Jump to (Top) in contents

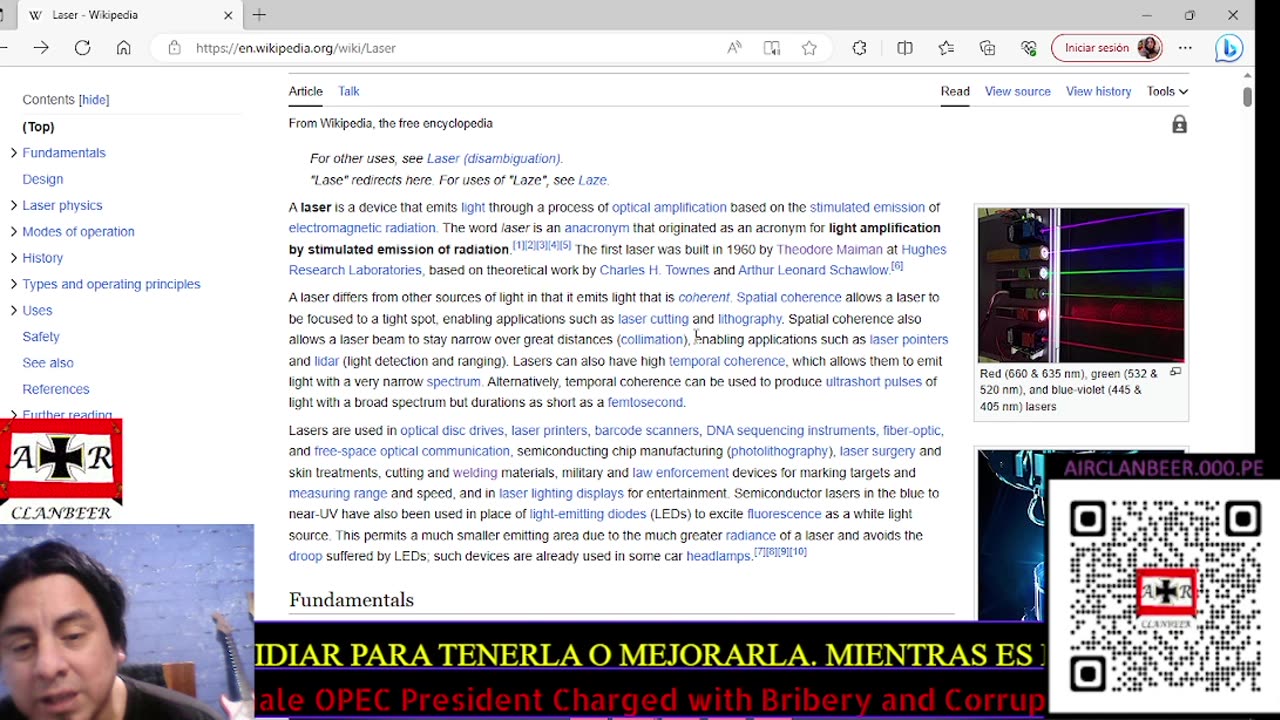click(38, 127)
